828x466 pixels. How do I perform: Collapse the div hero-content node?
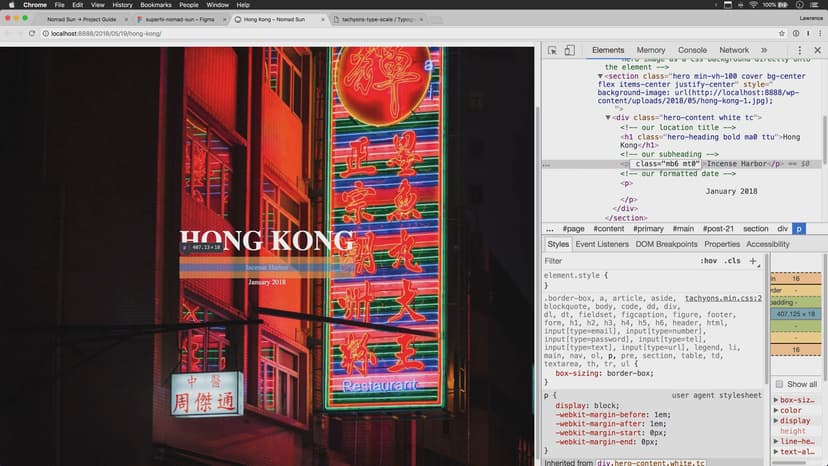click(609, 117)
